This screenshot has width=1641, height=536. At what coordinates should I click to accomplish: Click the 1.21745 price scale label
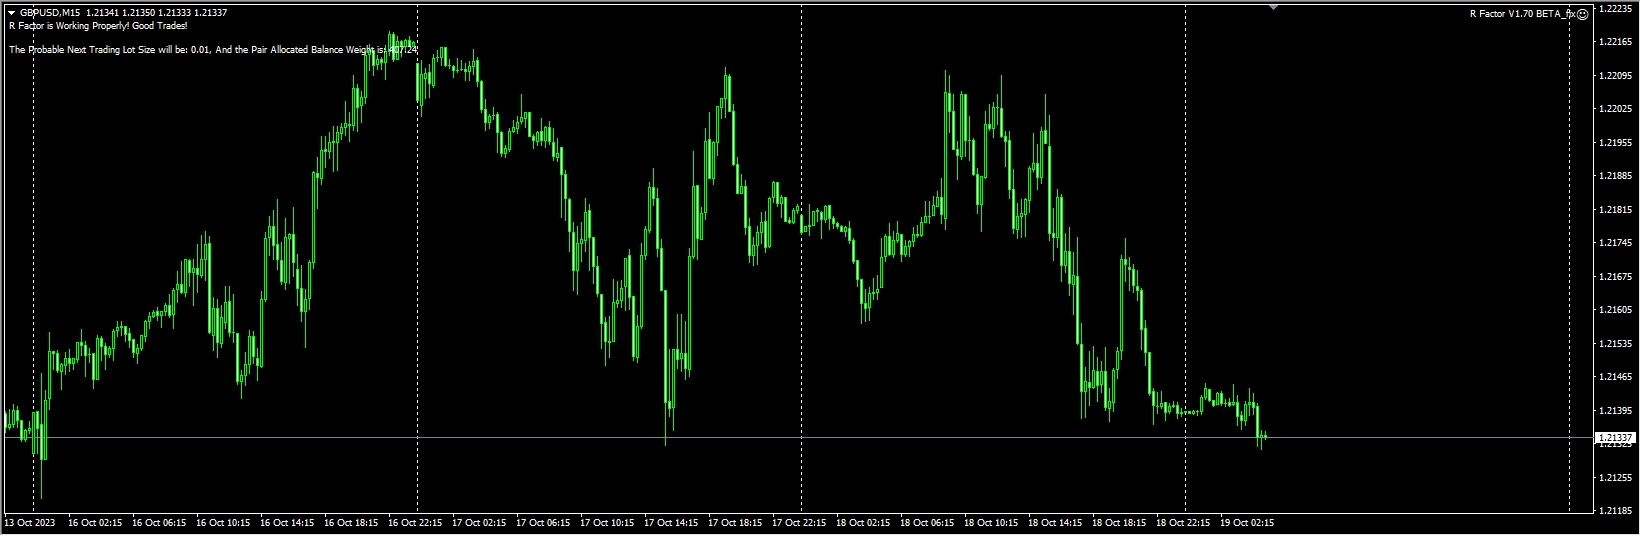tap(1616, 243)
